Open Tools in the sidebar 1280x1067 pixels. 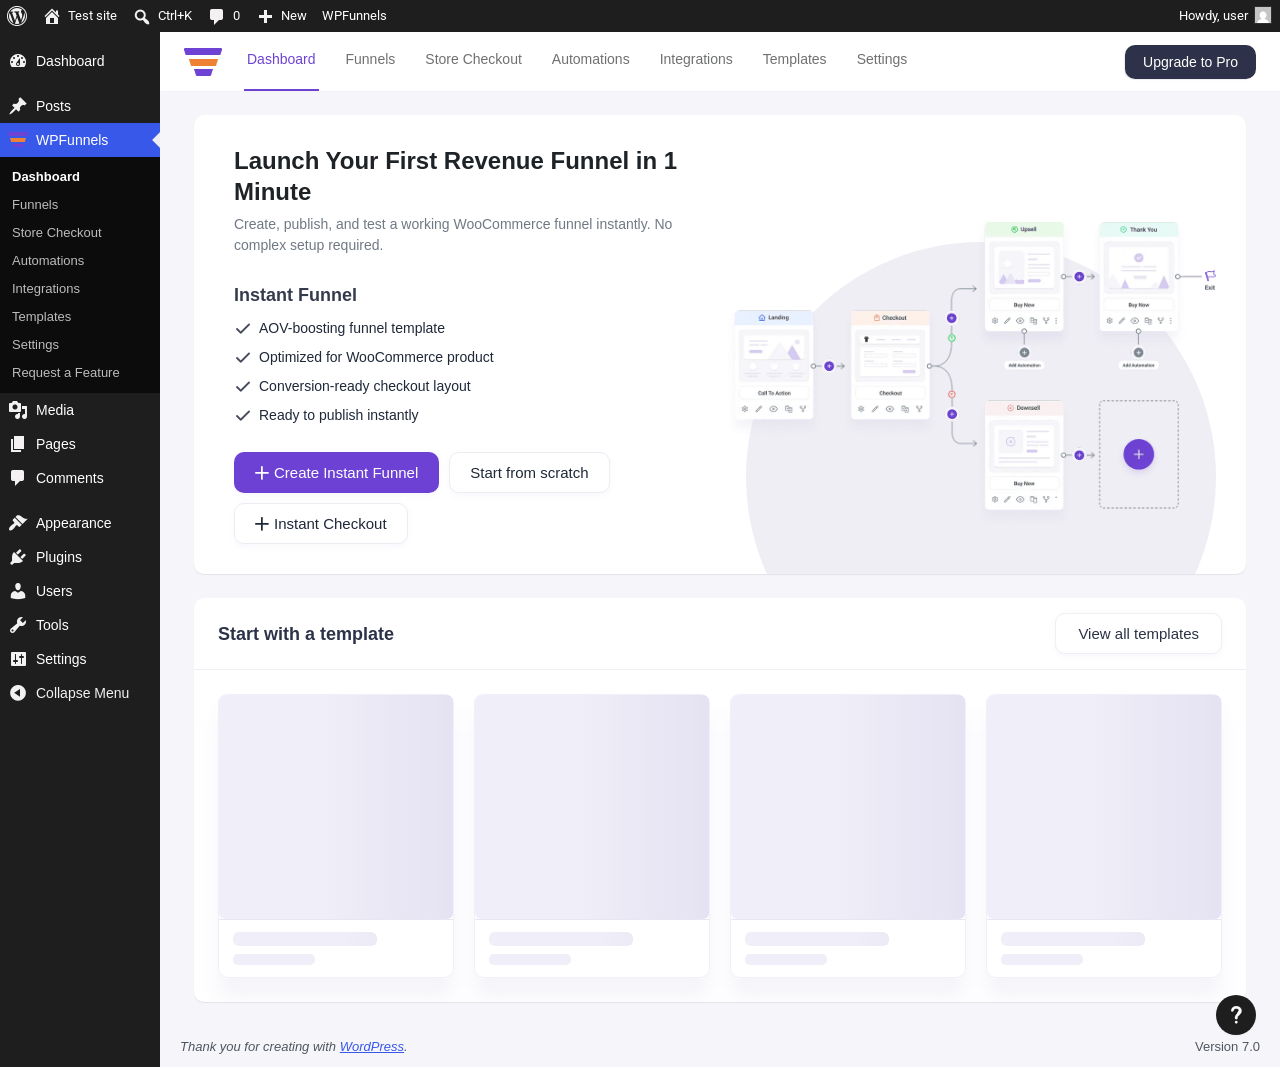tap(80, 625)
